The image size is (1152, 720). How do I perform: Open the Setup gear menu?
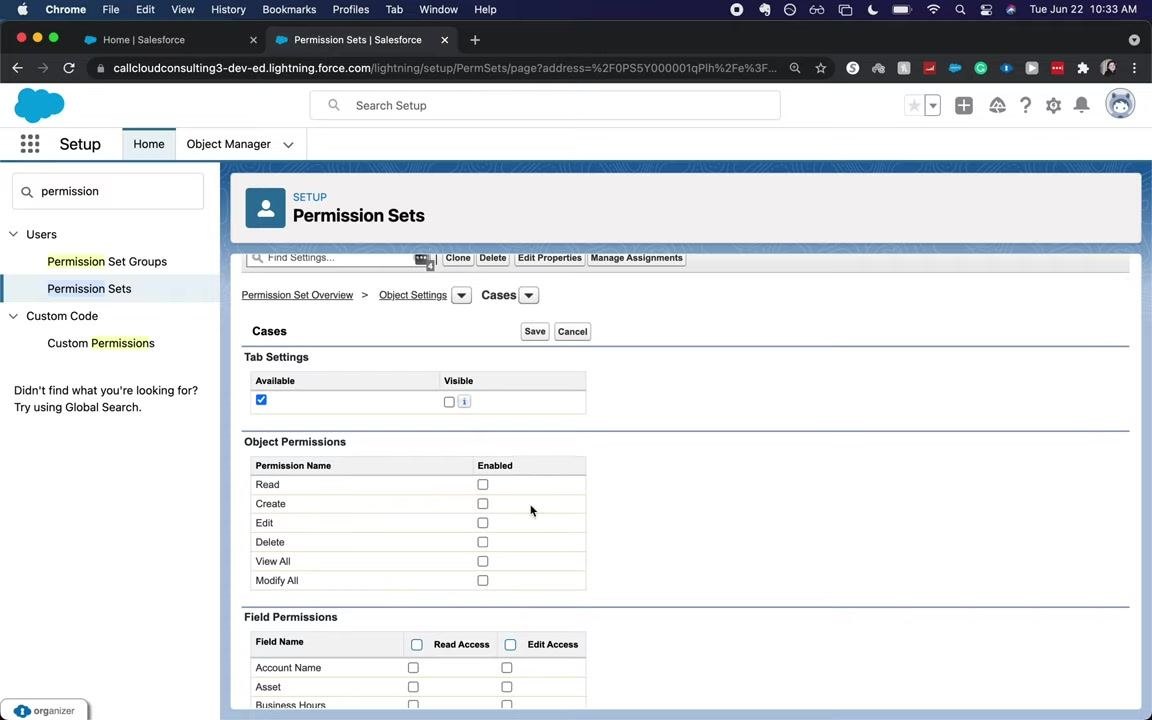click(x=1054, y=106)
